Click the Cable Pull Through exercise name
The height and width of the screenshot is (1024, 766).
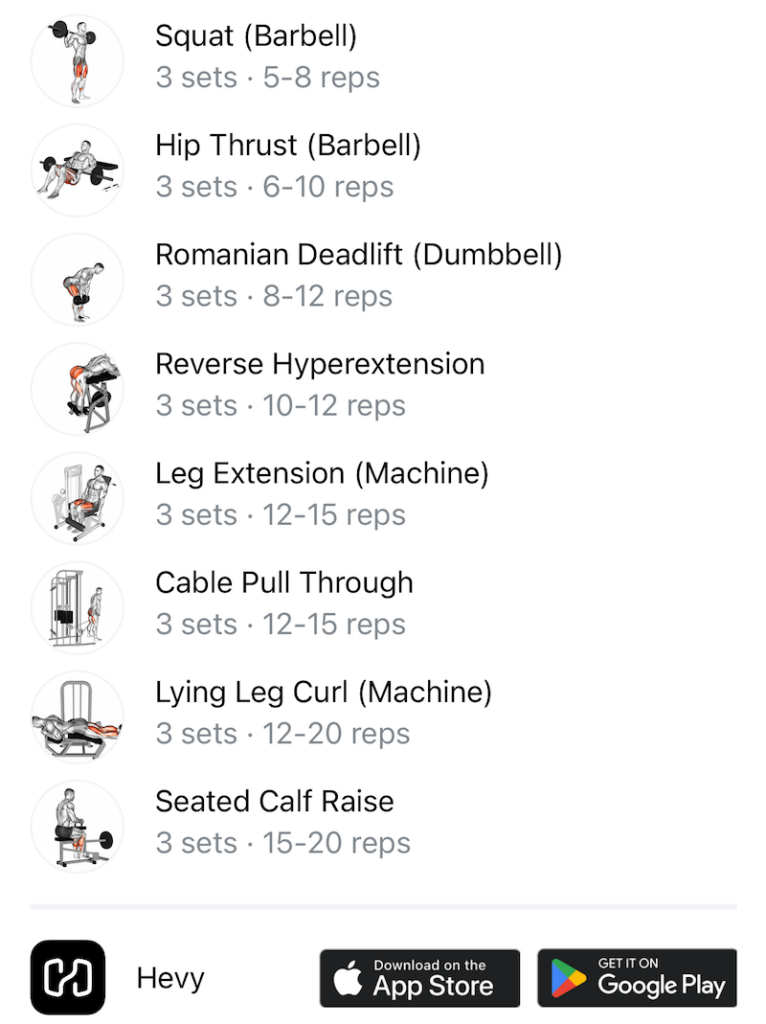(x=284, y=583)
